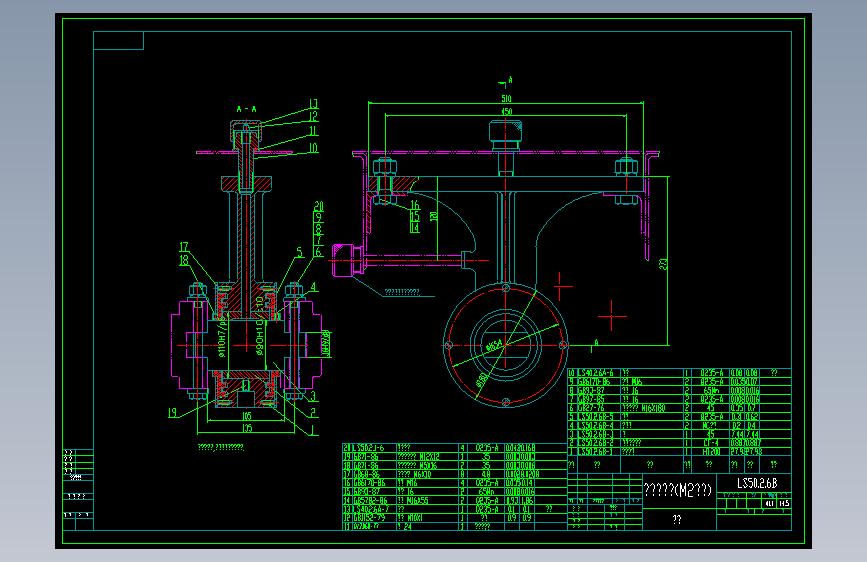Screen dimensions: 867x562
Task: Select the parts list row 21 LS502J-6
Action: (x=455, y=447)
